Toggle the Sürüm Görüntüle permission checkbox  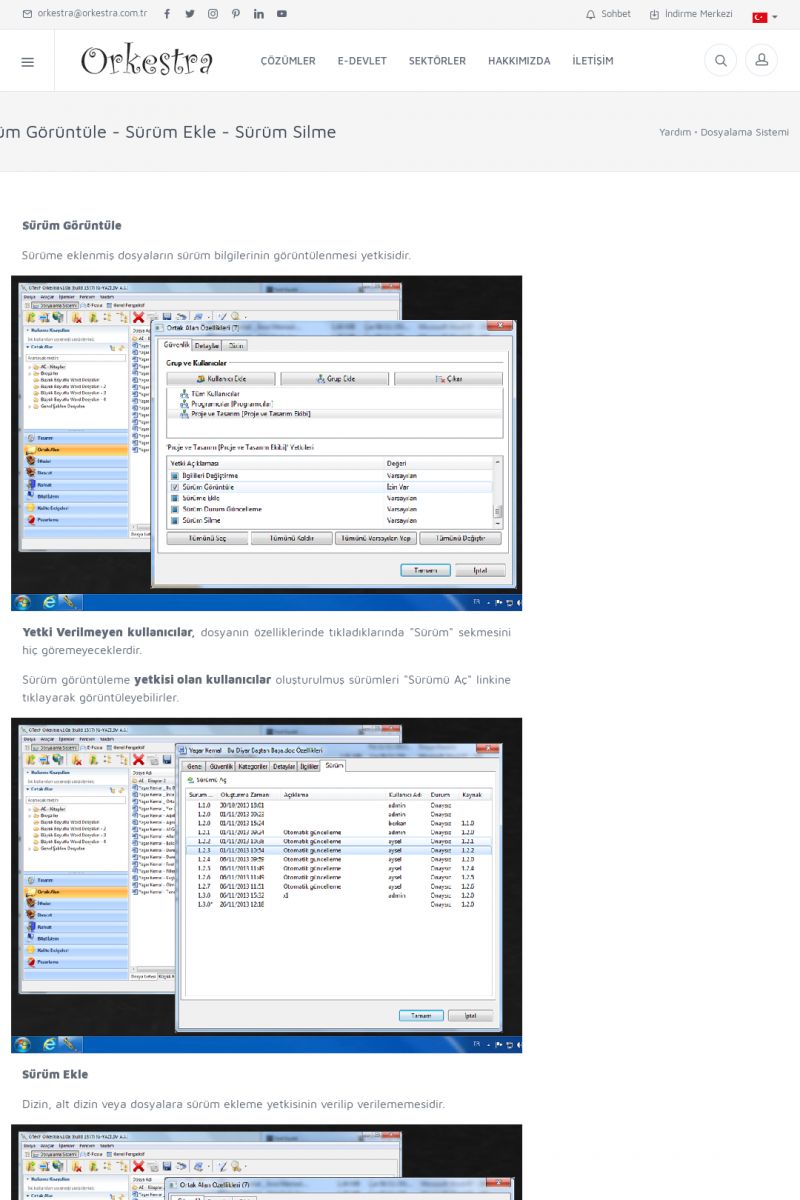(175, 487)
